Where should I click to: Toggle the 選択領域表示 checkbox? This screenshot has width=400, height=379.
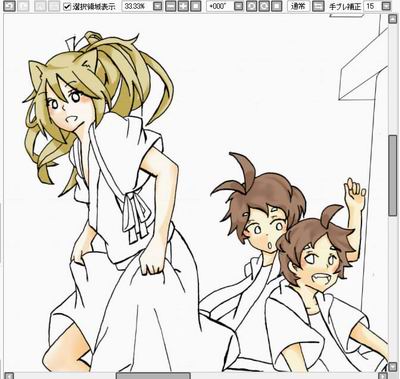[67, 6]
